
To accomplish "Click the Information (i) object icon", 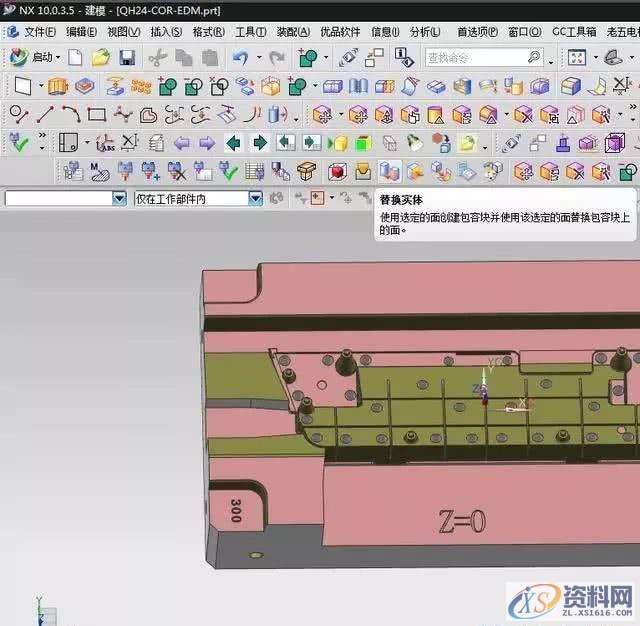I will tap(404, 58).
